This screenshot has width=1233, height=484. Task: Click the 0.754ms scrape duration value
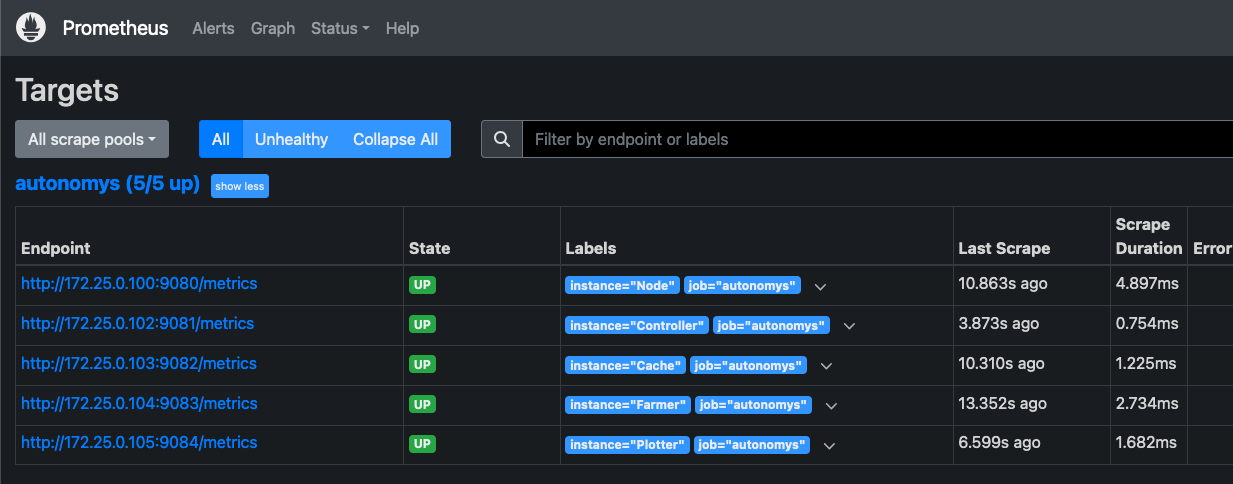coord(1147,324)
